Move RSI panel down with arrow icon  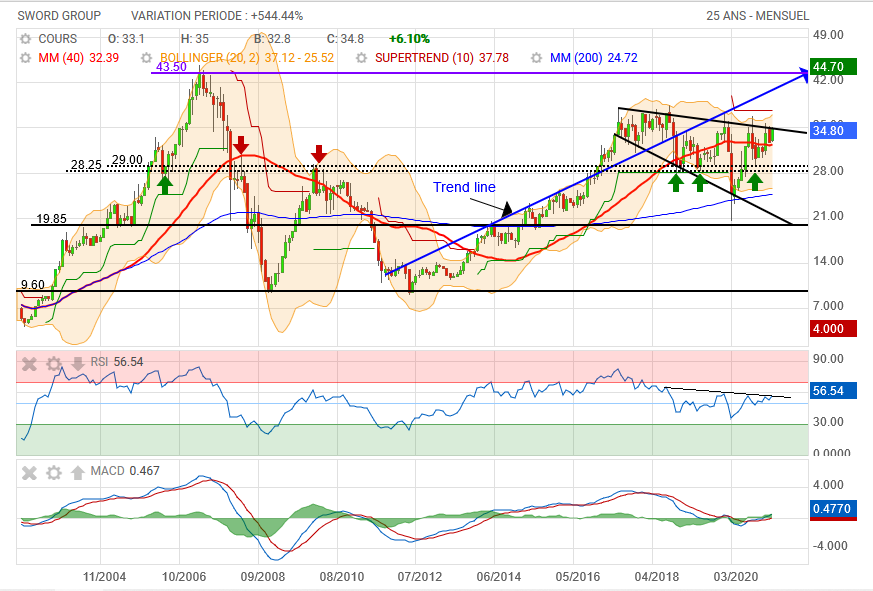tap(77, 364)
